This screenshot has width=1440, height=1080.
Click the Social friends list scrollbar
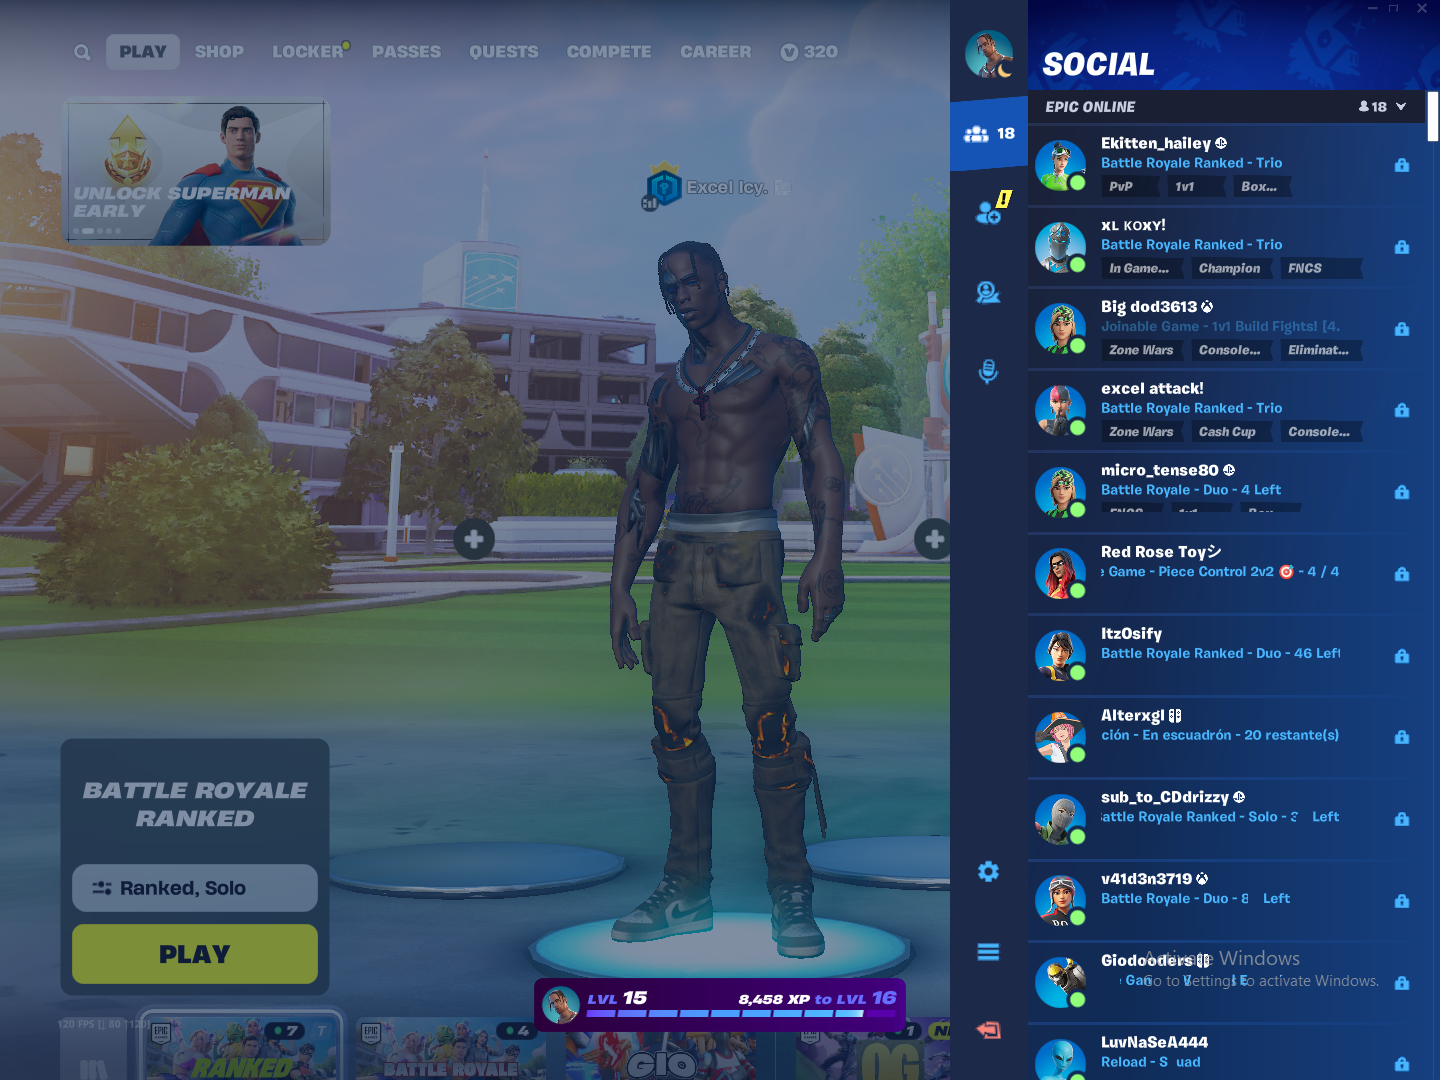point(1433,116)
